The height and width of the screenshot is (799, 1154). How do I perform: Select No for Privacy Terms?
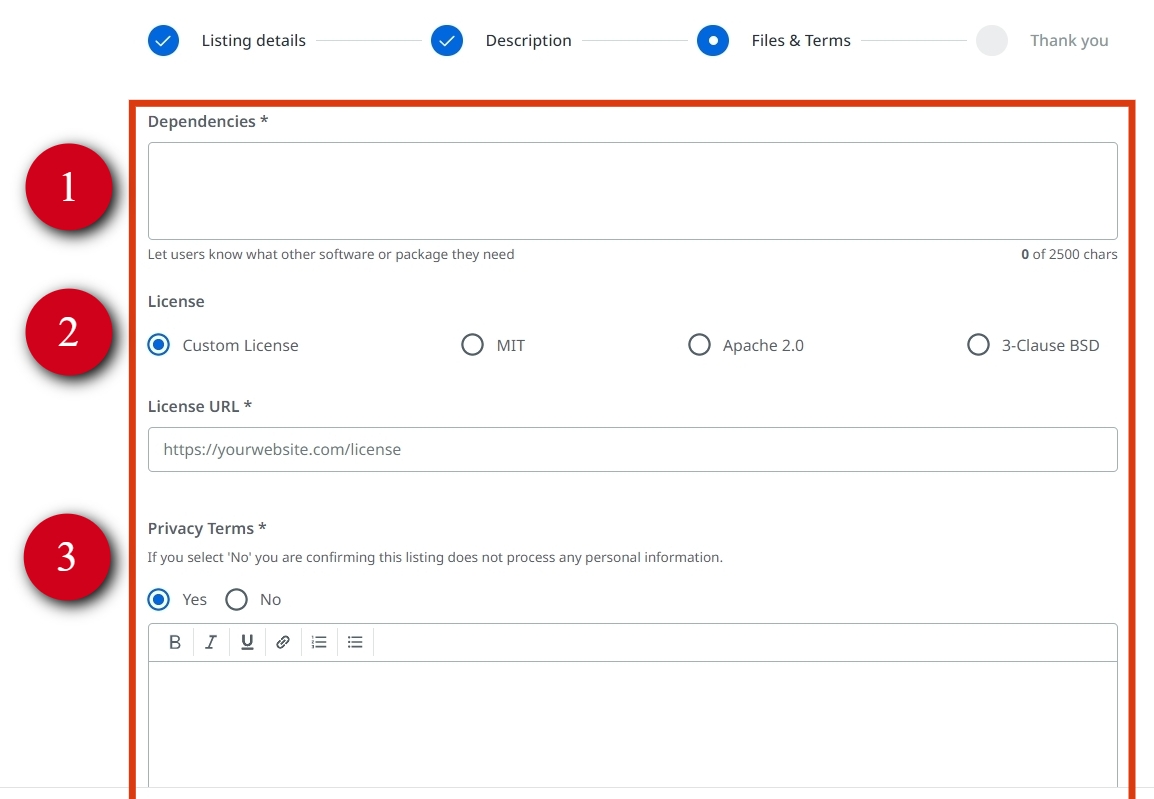coord(236,600)
